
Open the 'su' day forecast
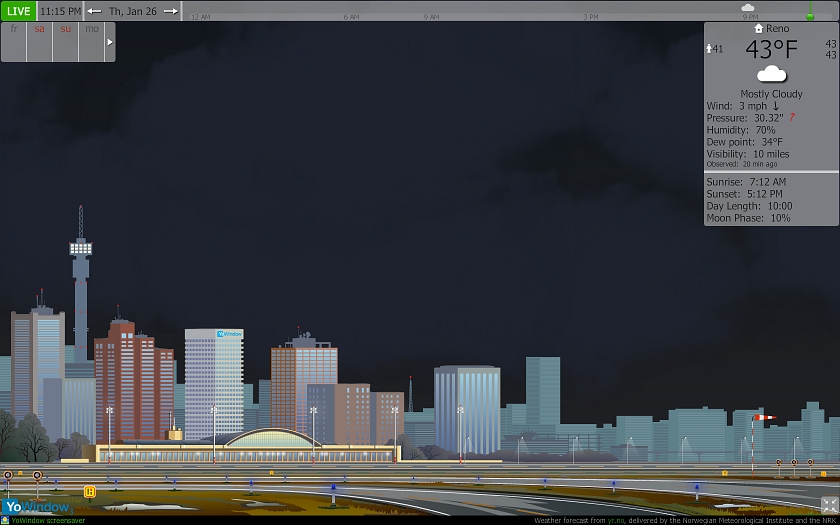pyautogui.click(x=66, y=30)
